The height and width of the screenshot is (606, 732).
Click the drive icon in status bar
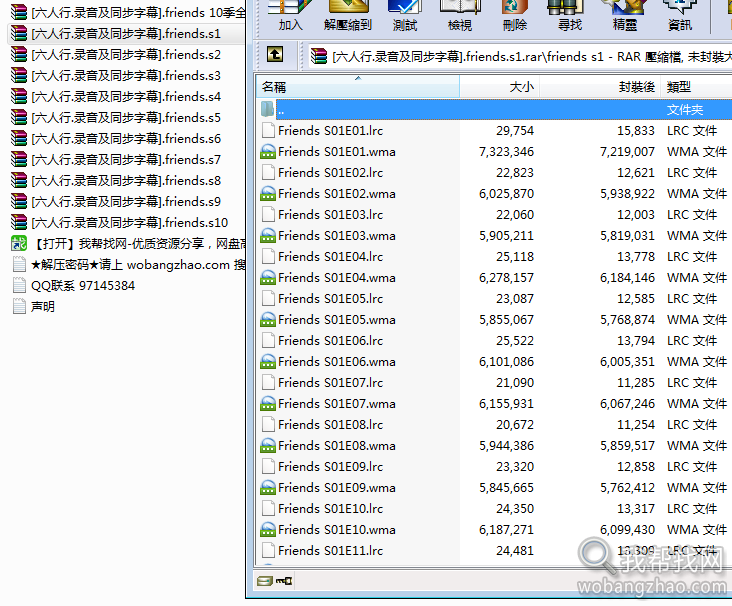click(265, 581)
